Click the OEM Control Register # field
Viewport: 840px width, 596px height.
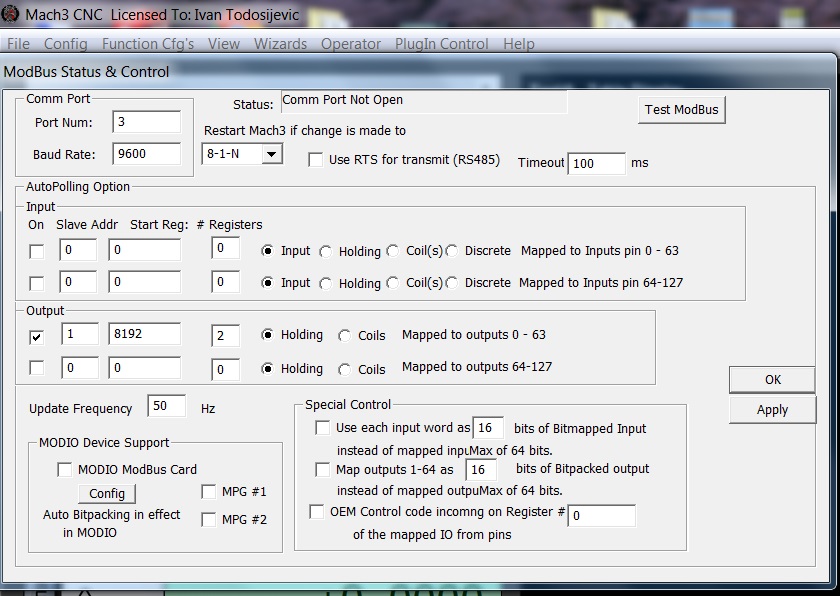tap(602, 516)
